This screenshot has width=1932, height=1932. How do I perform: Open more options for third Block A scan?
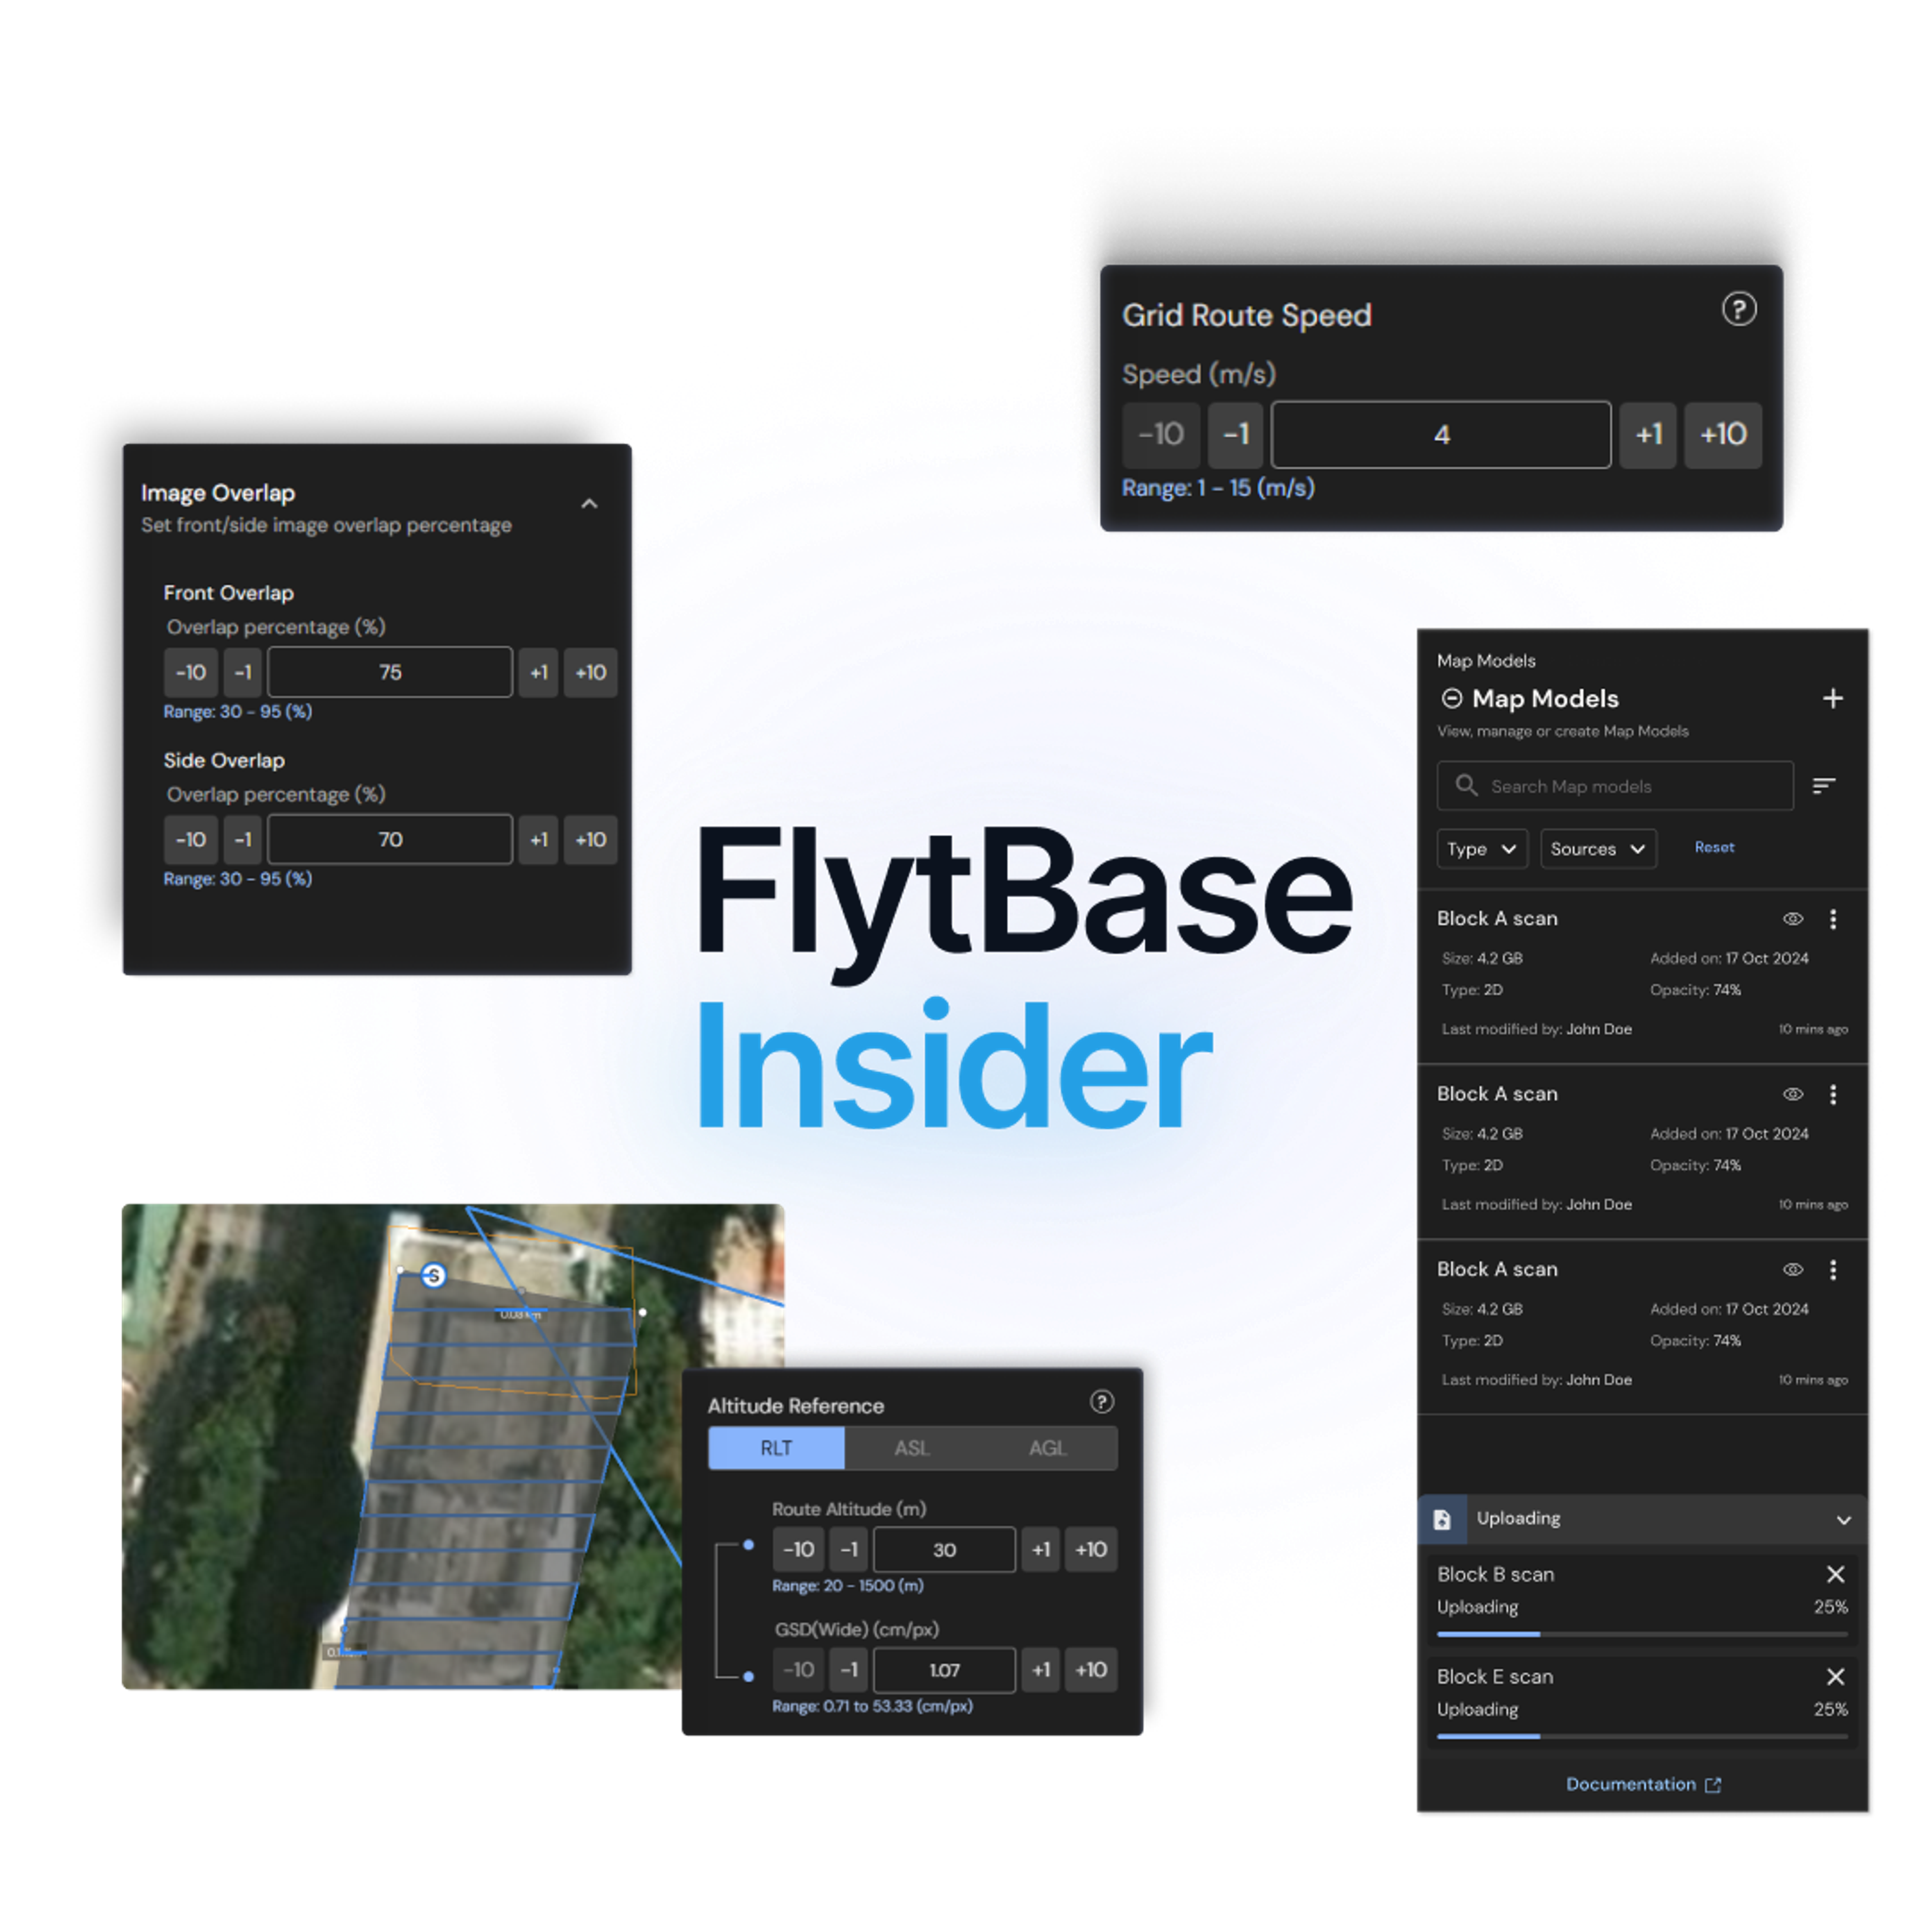point(1833,1269)
